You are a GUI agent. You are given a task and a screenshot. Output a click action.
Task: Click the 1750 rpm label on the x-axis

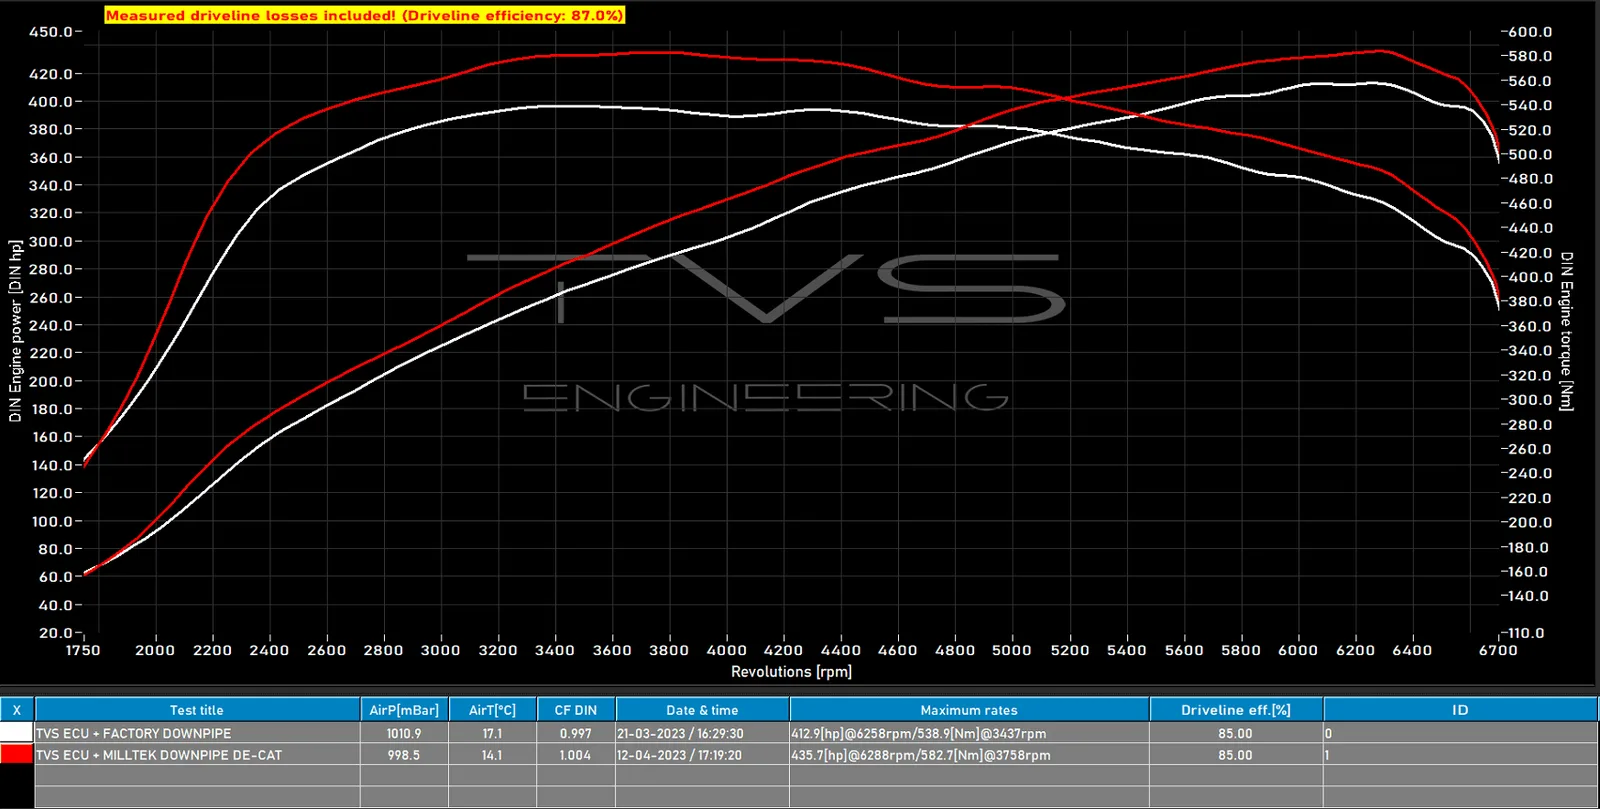pos(83,650)
